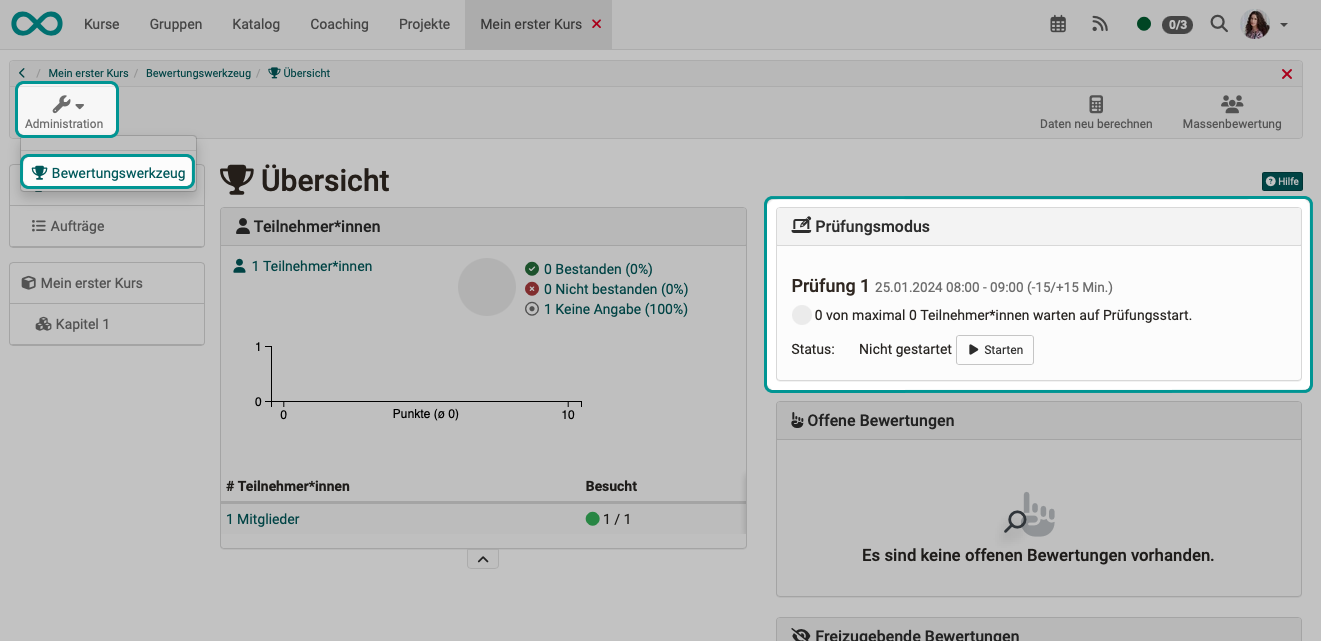Select Bewertungswerkzeug from the Administration menu
Screen dimensions: 1321x641
[x=106, y=171]
